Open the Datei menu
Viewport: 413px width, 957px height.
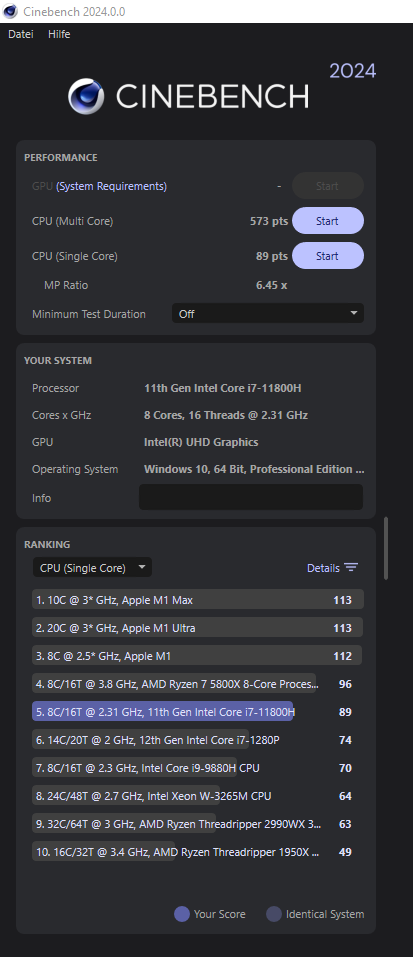(21, 34)
